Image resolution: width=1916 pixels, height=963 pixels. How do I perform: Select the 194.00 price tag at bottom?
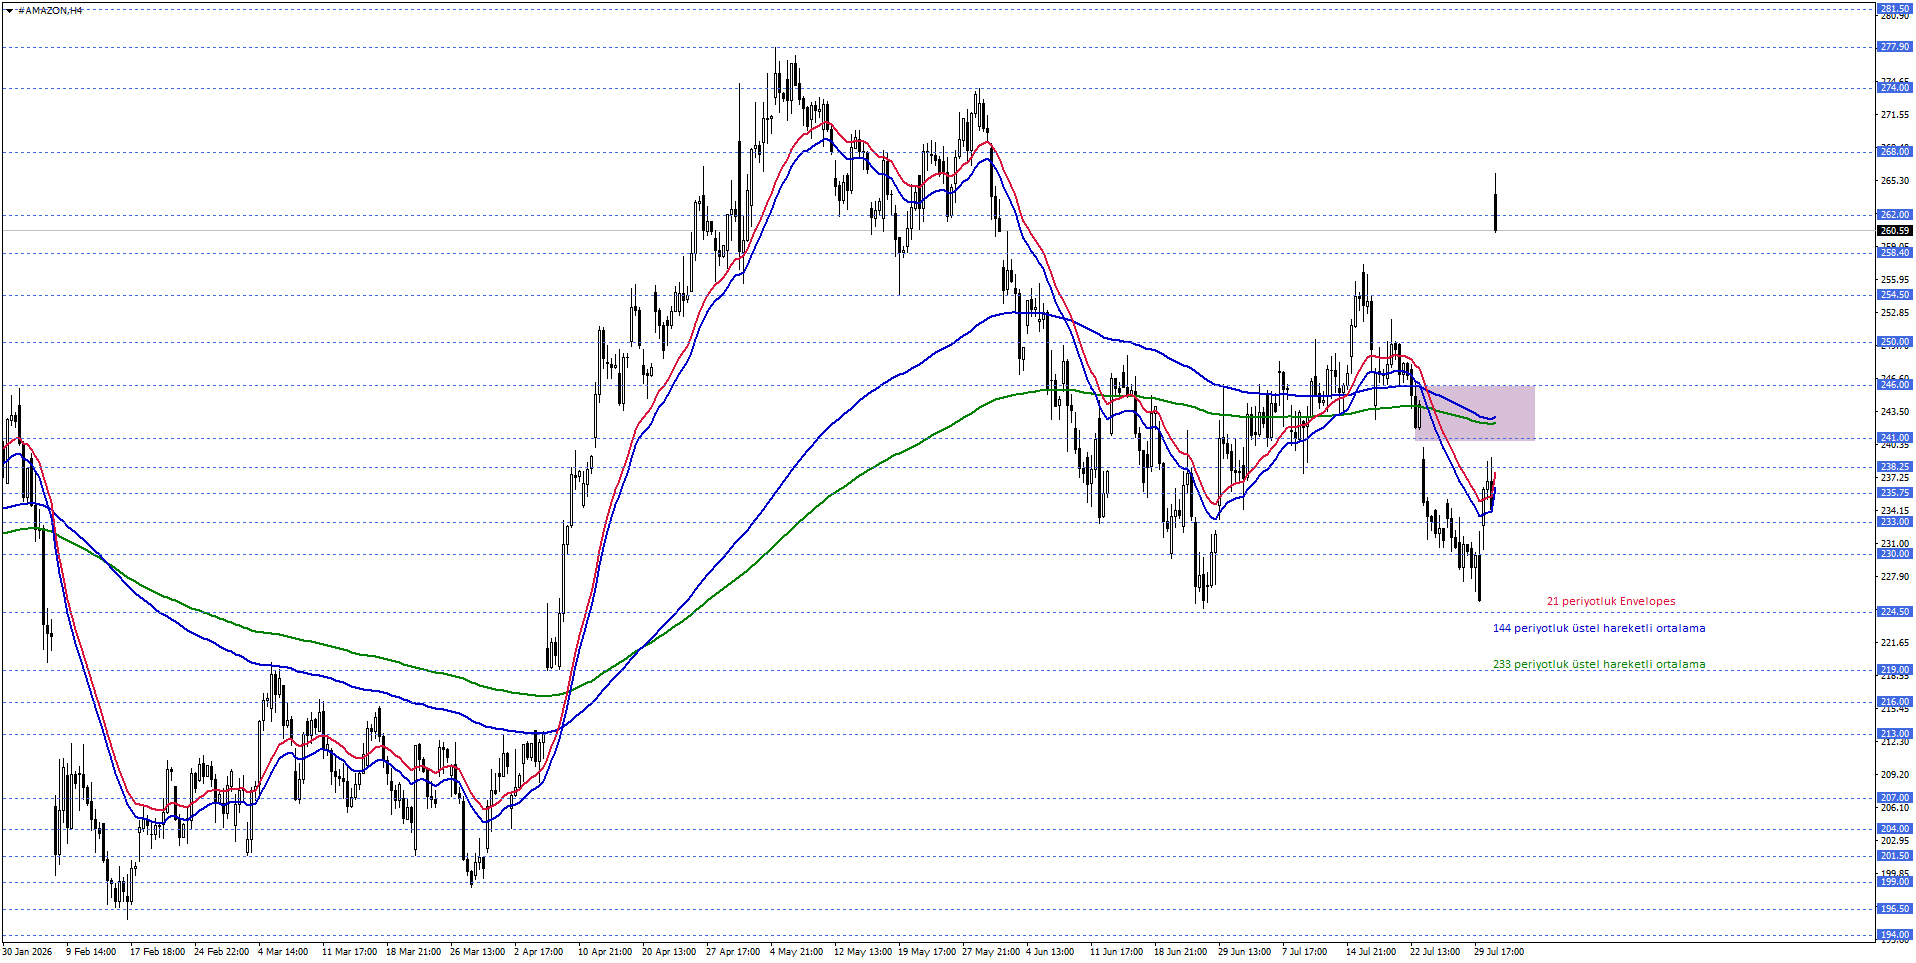point(1894,935)
